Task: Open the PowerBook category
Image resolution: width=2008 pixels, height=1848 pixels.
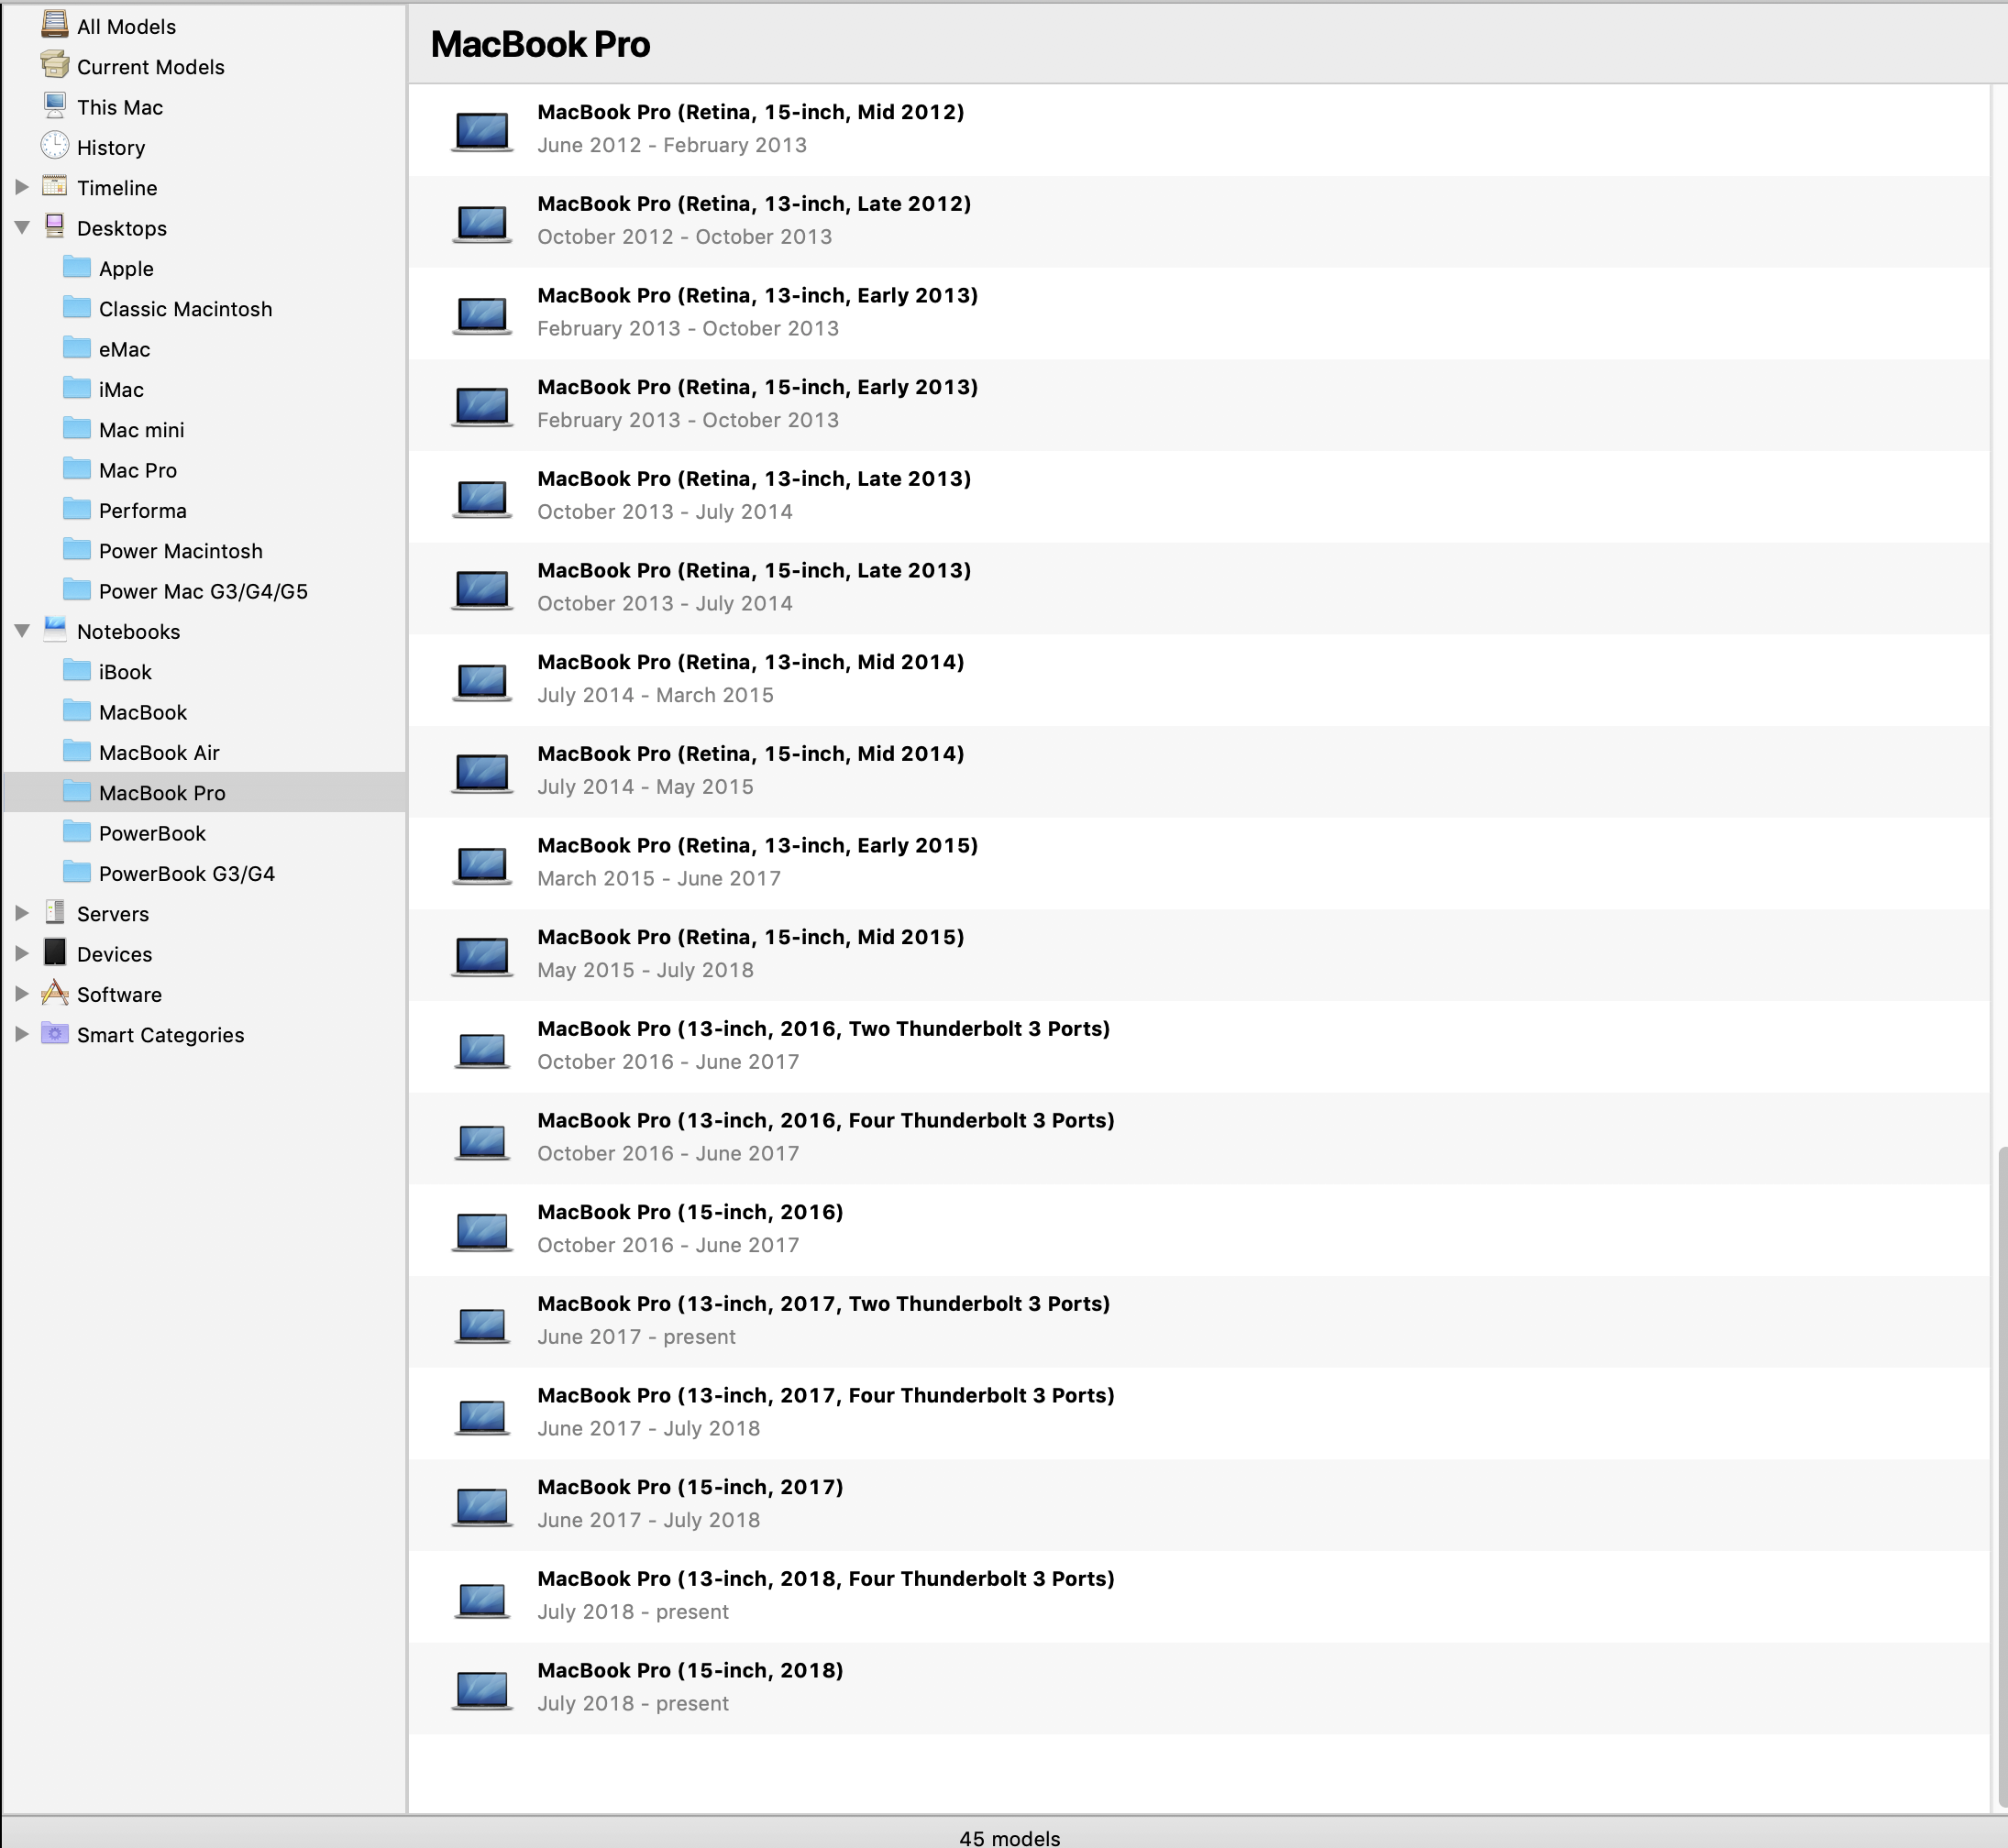Action: tap(204, 833)
